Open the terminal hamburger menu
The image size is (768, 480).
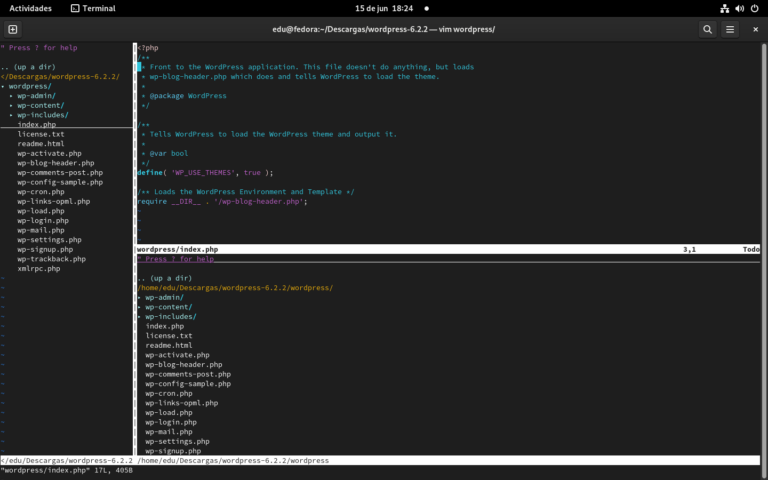pos(730,29)
